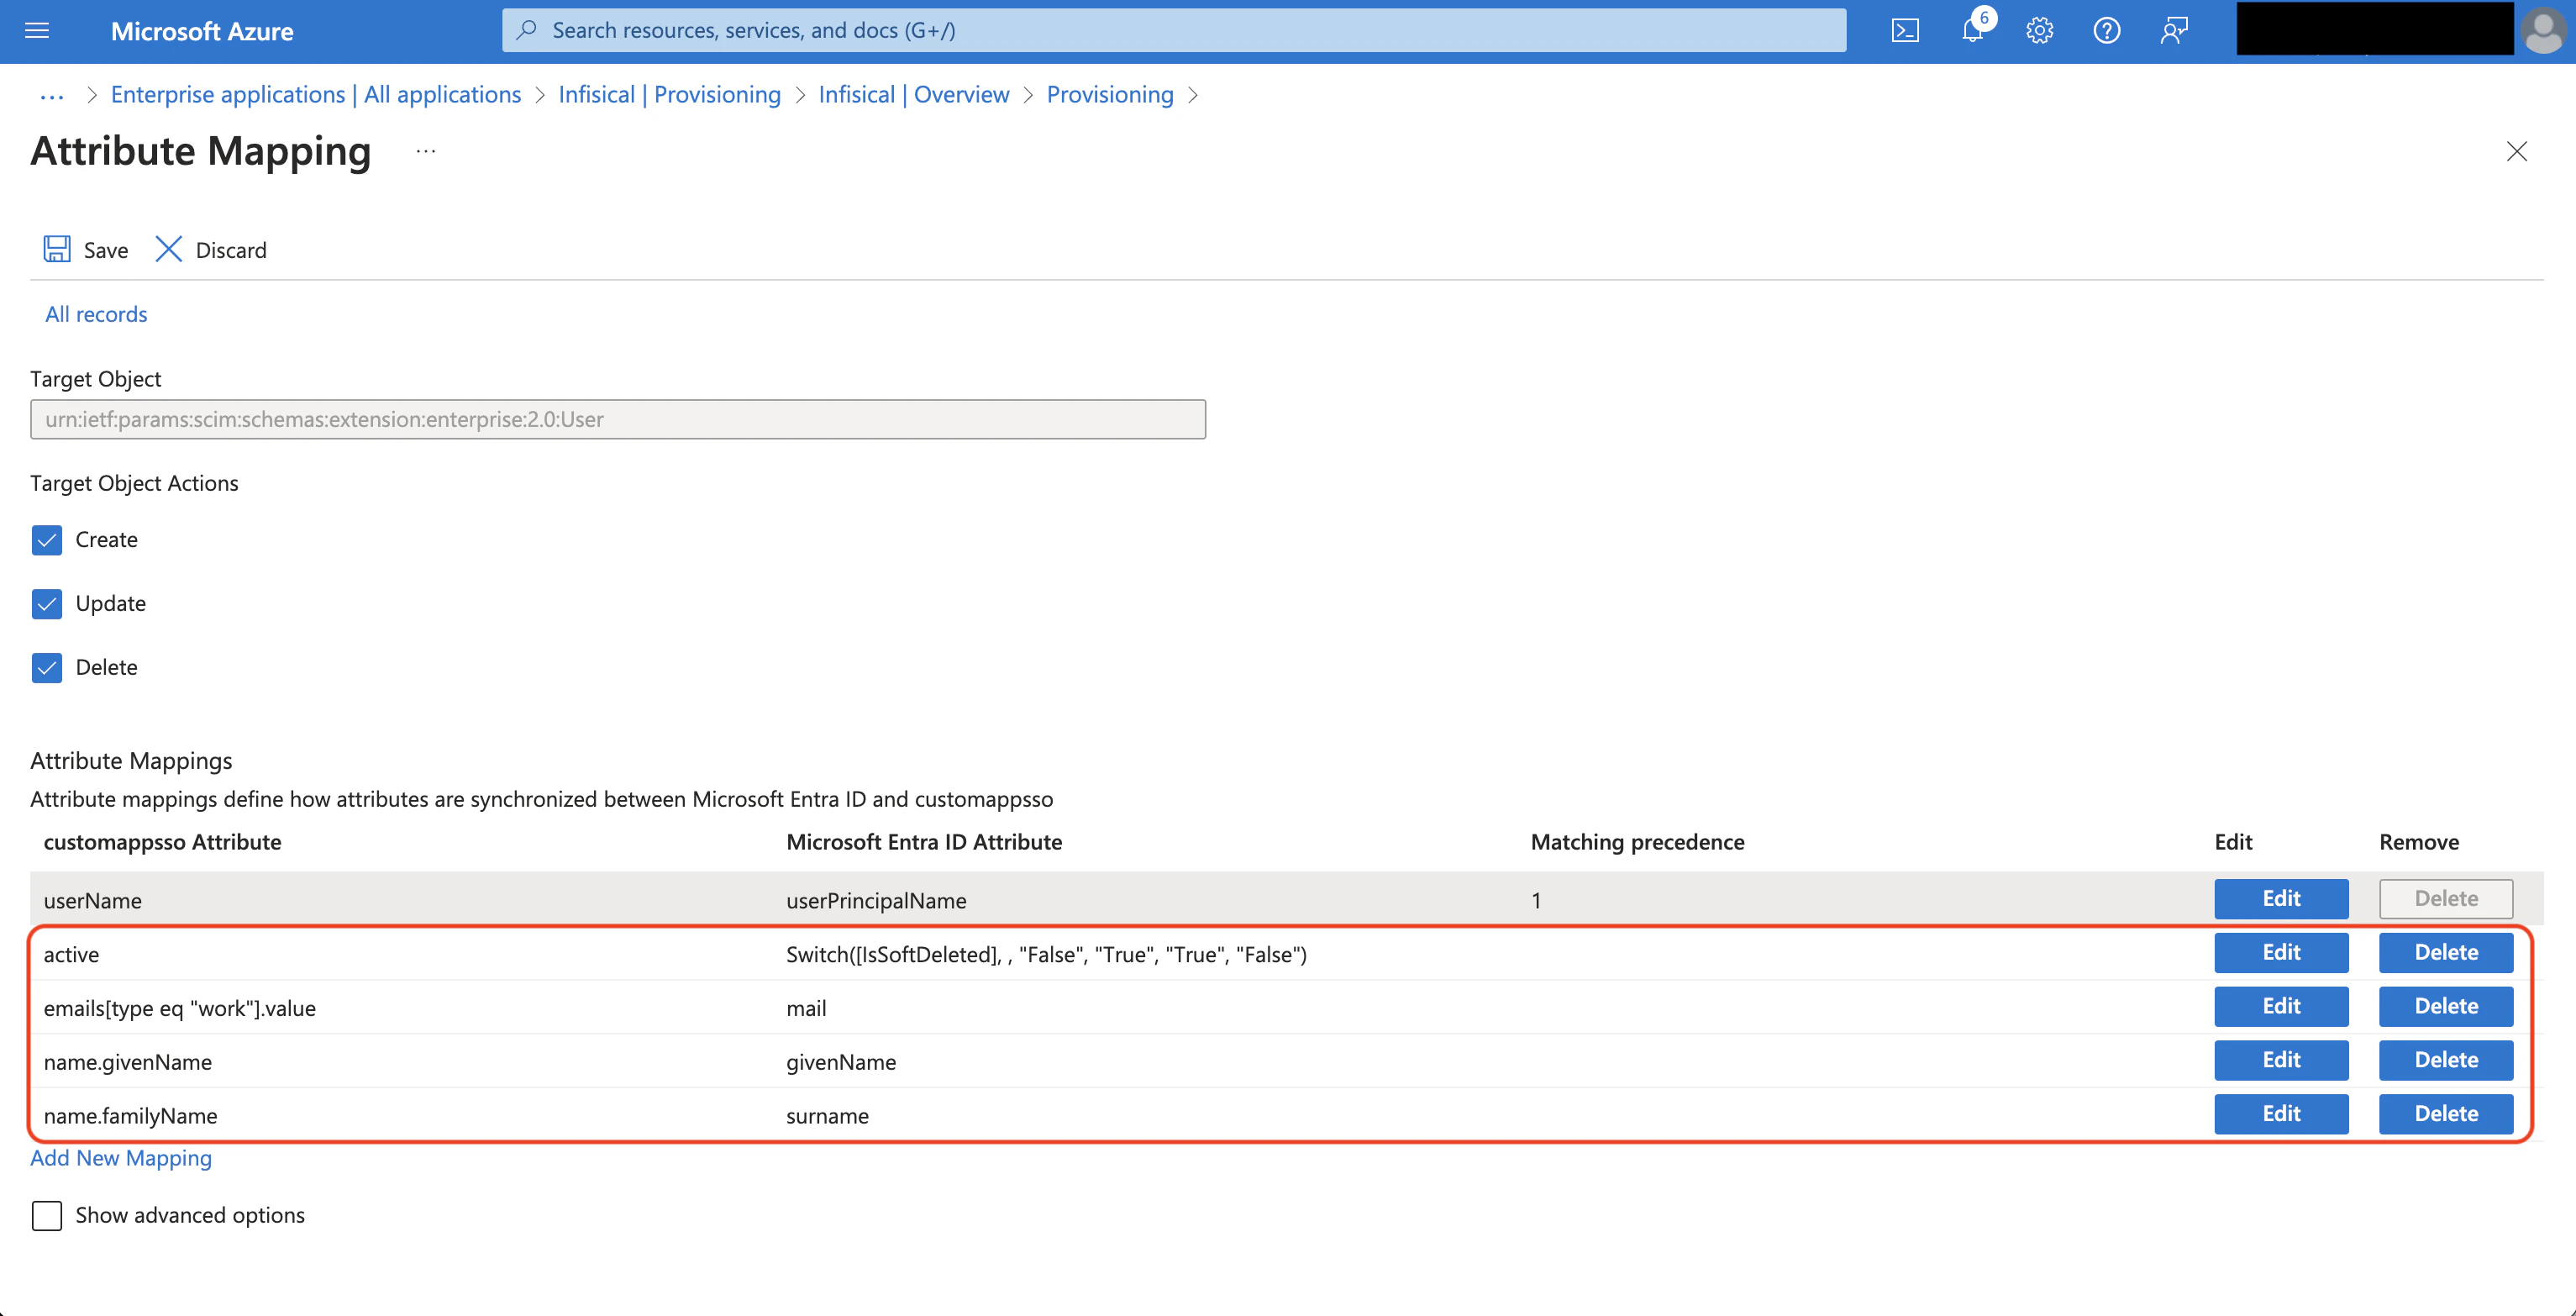Select the surname attribute cell
Screen dimensions: 2576x1316
(827, 1116)
